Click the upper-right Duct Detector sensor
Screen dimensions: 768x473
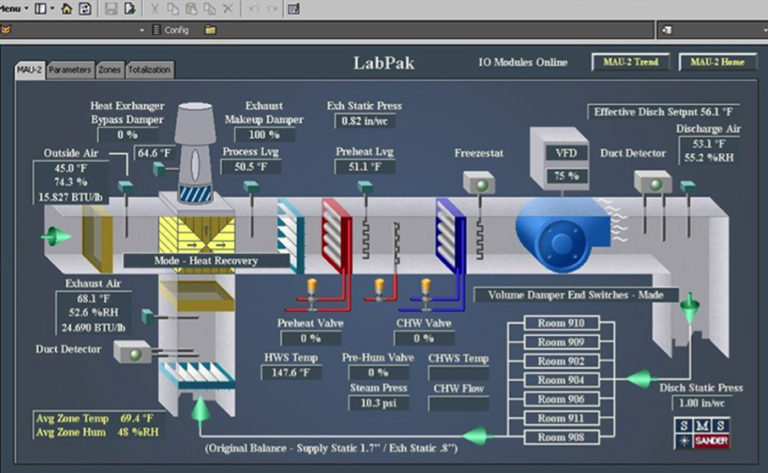click(x=652, y=182)
